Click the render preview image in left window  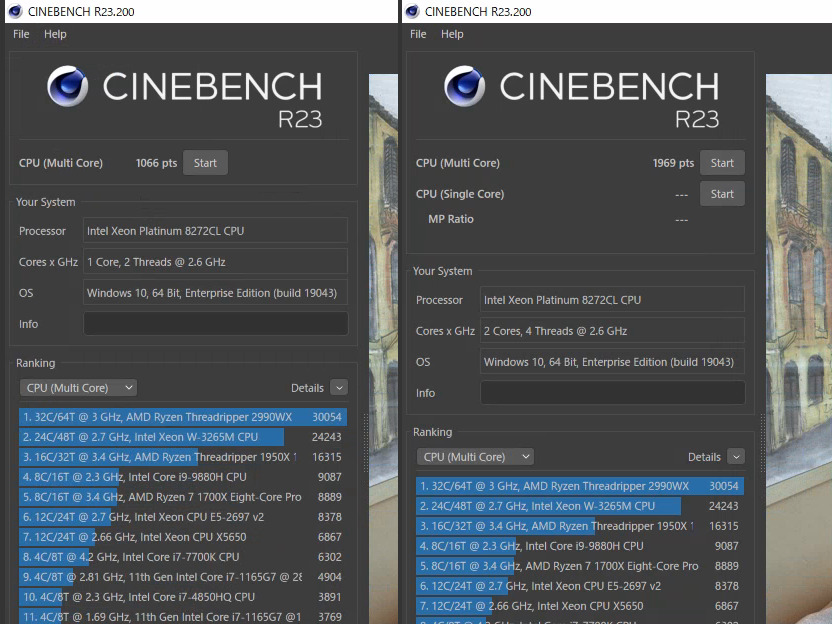coord(383,349)
